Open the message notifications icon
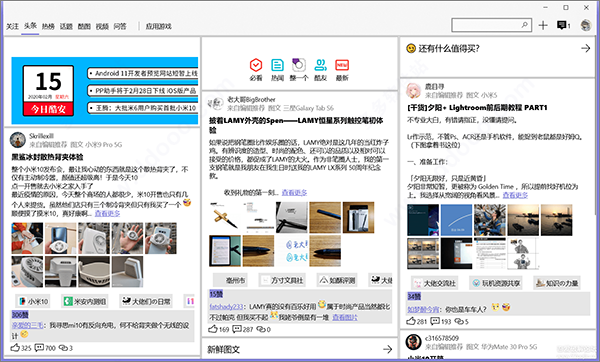 point(562,25)
